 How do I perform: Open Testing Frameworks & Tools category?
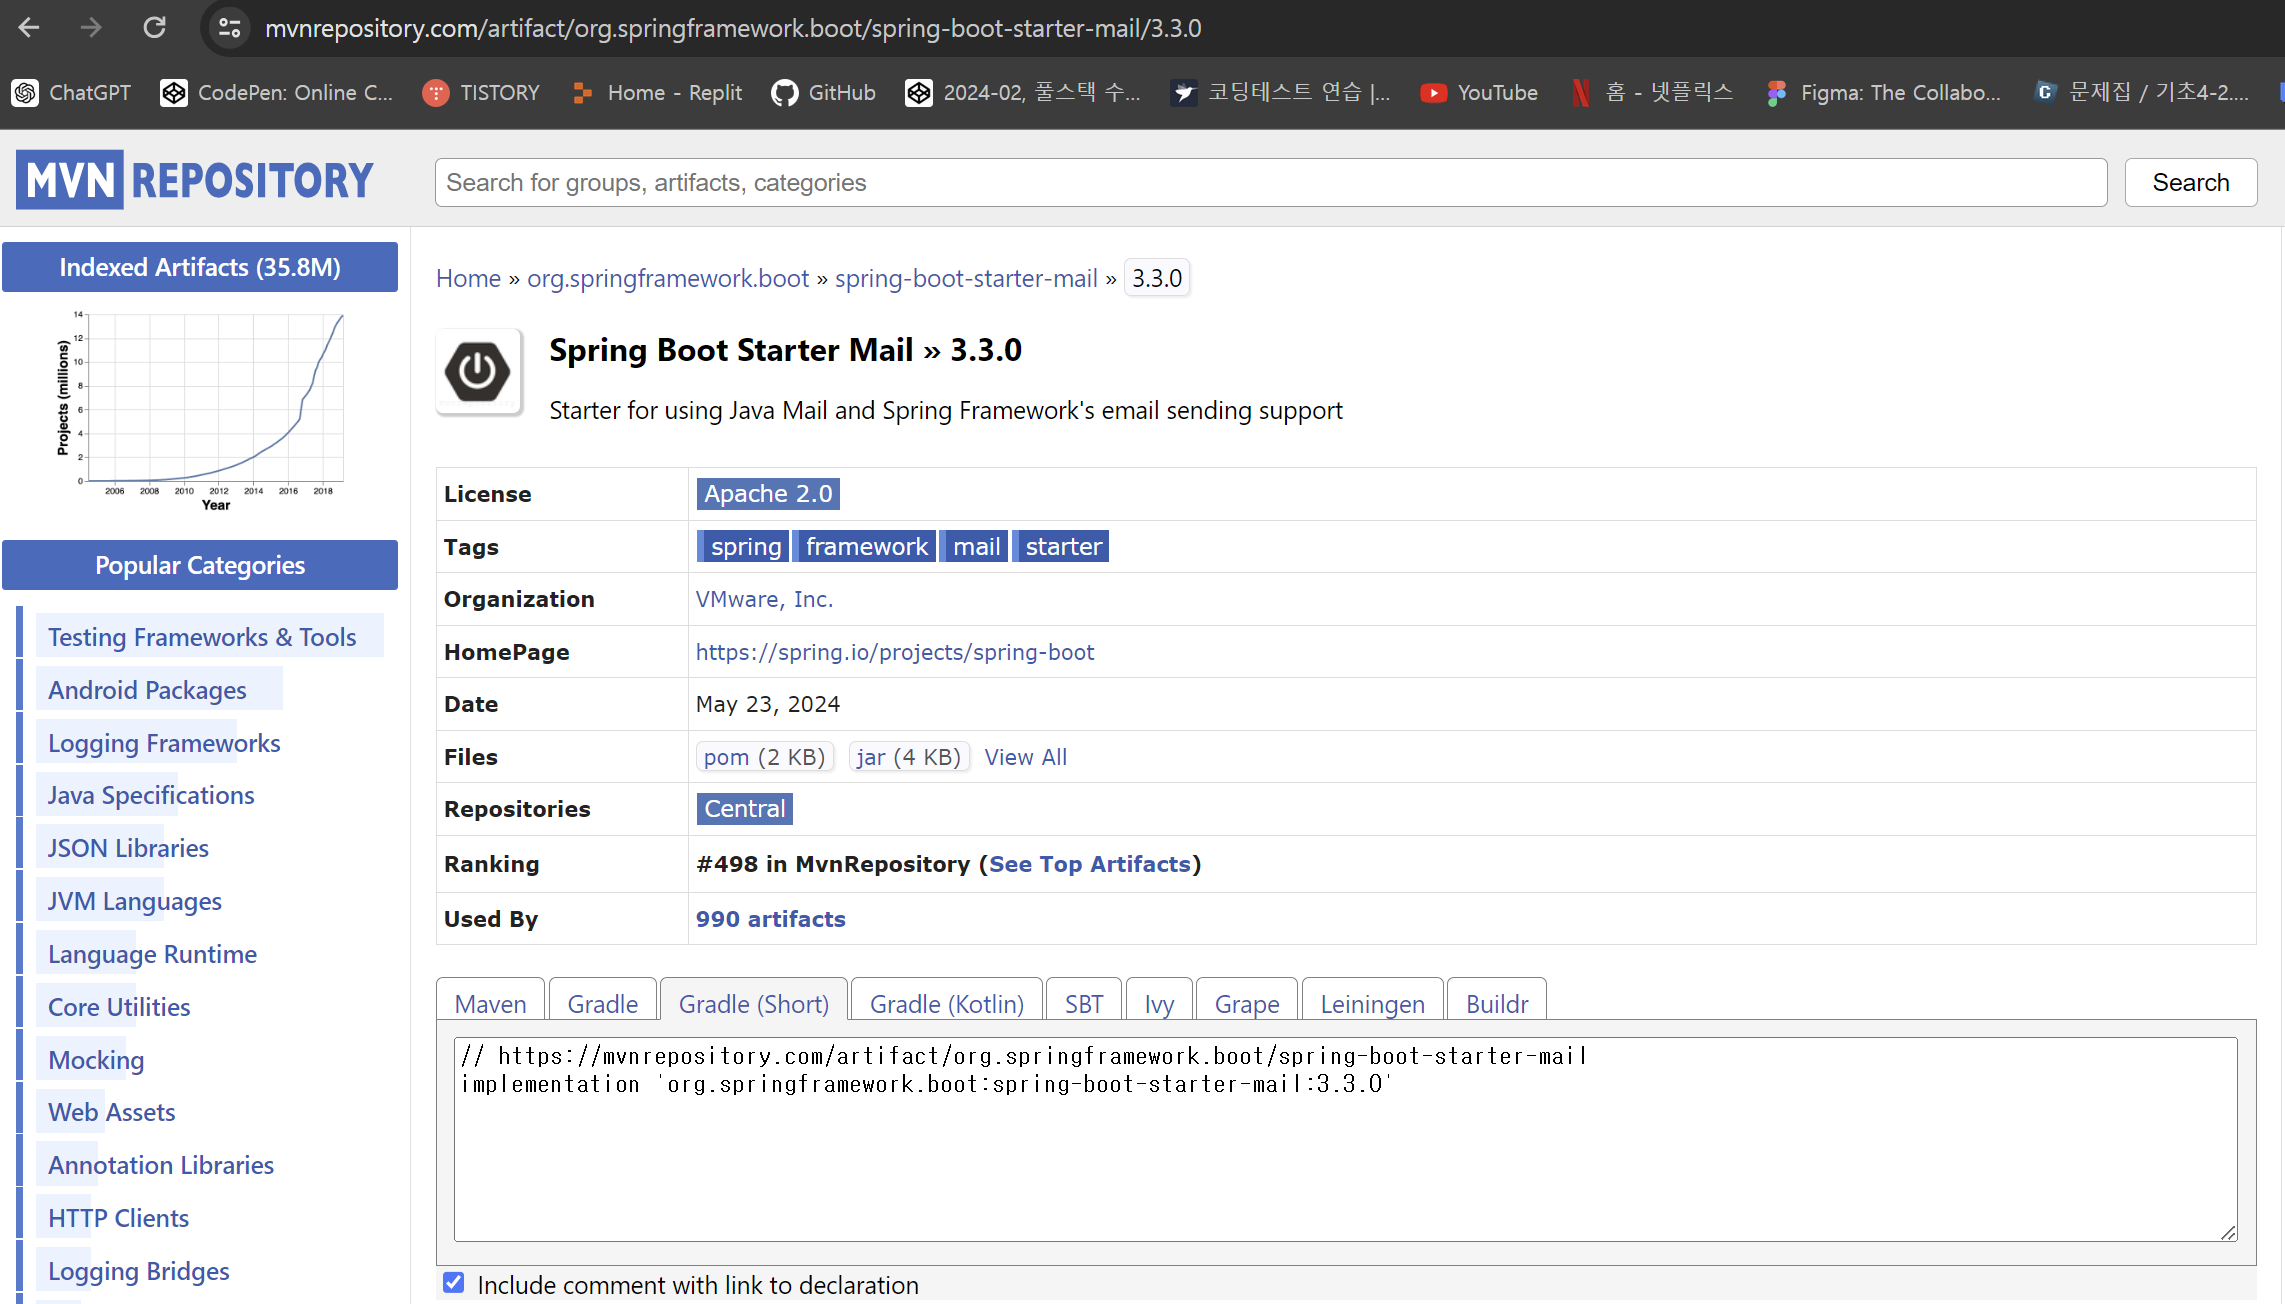point(202,637)
